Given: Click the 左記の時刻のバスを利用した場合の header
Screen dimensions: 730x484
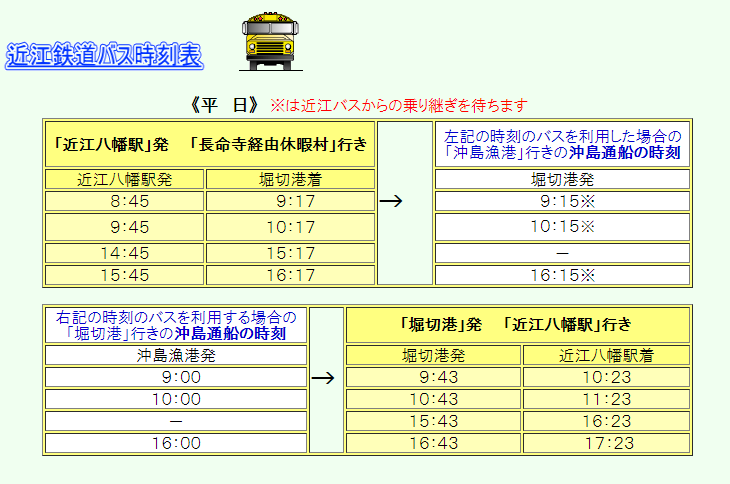Looking at the screenshot, I should click(562, 144).
